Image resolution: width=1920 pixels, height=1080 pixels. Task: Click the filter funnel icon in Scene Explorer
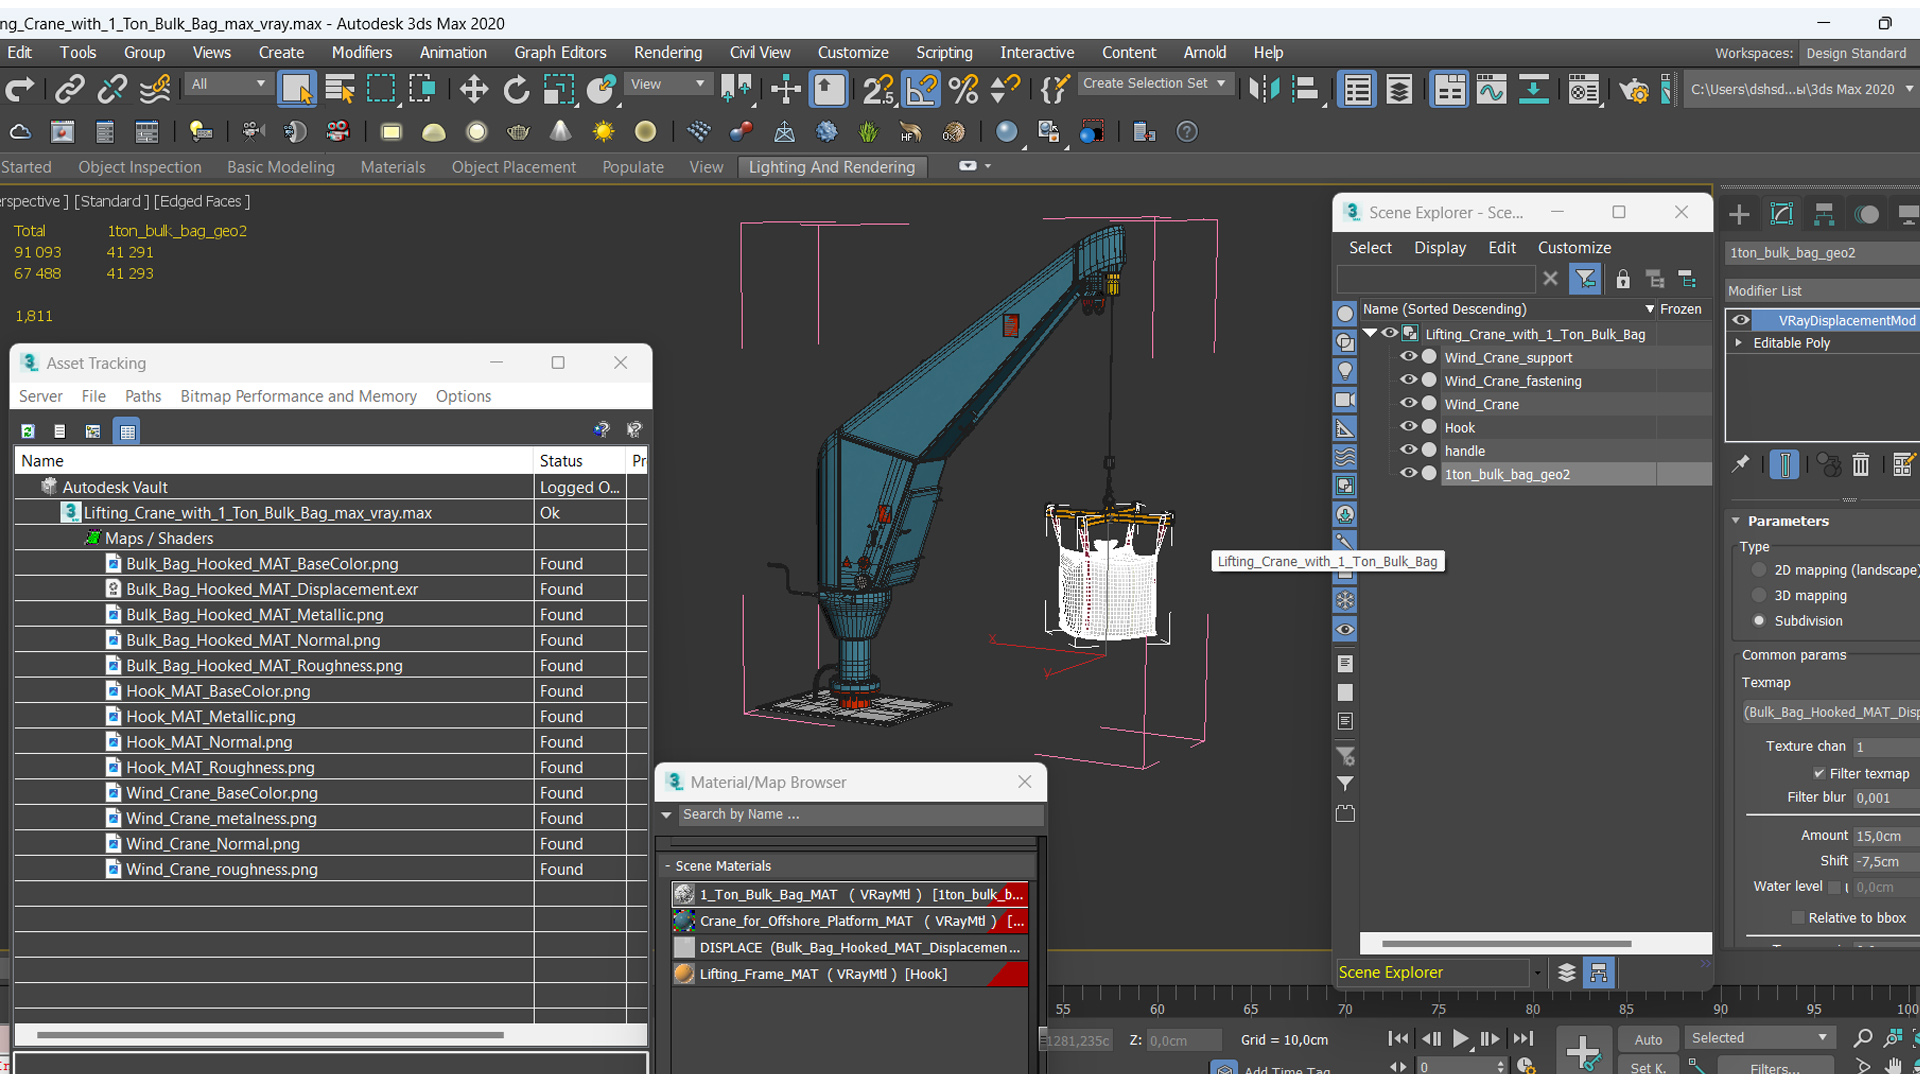[1585, 279]
